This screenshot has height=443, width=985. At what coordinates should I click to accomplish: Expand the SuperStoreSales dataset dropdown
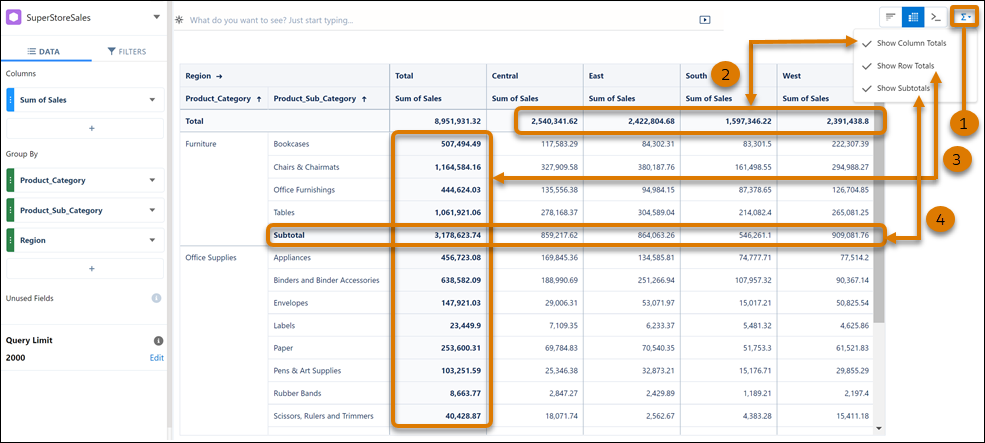tap(156, 18)
